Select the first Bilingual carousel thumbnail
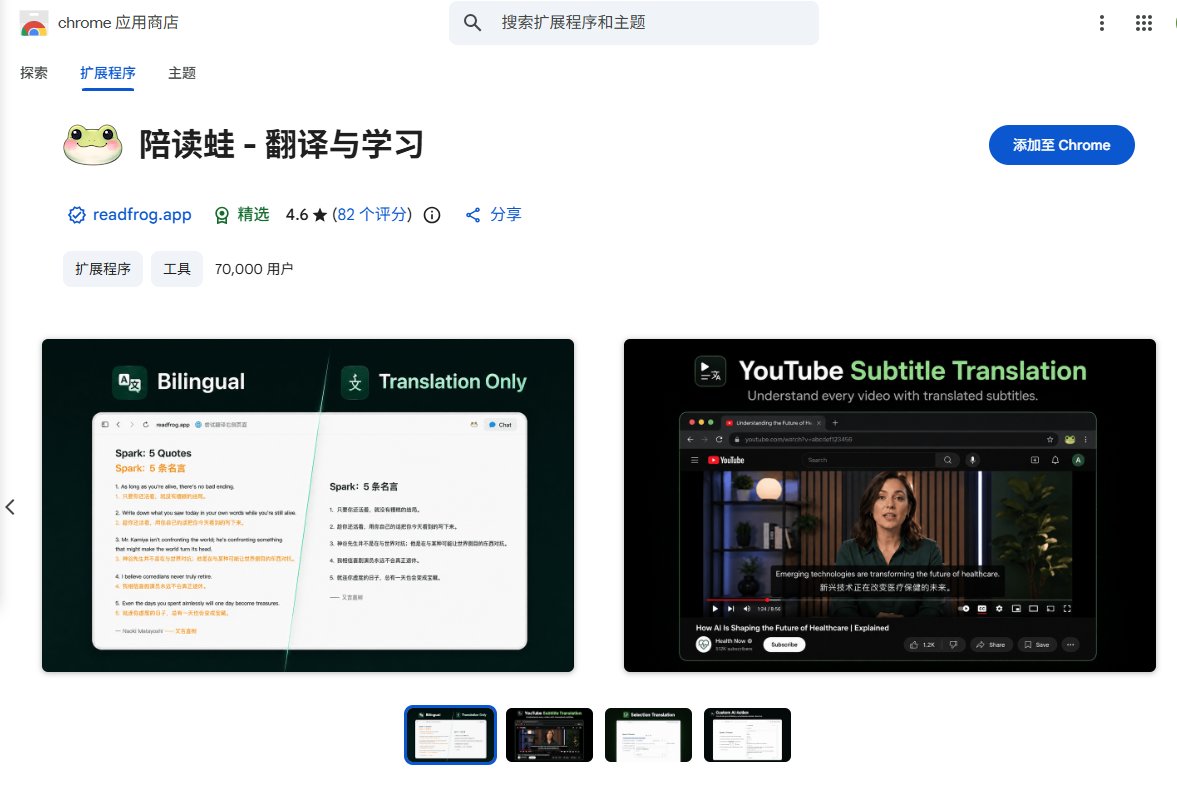This screenshot has height=803, width=1177. point(450,735)
